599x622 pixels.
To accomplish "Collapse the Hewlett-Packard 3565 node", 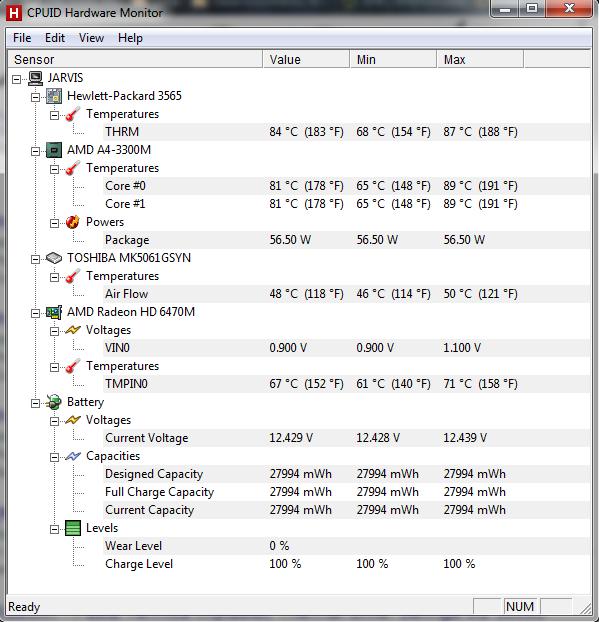I will [x=35, y=97].
